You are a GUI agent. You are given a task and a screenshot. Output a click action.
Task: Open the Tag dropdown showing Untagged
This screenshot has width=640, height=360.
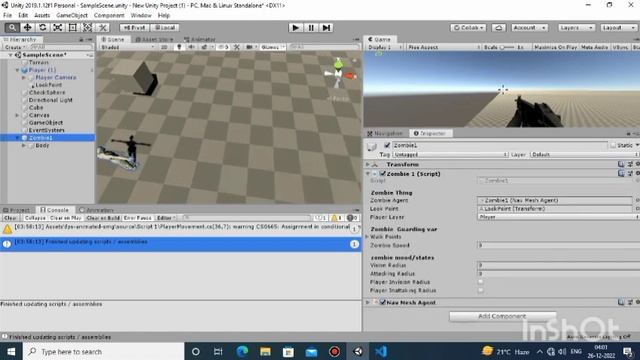pyautogui.click(x=450, y=154)
